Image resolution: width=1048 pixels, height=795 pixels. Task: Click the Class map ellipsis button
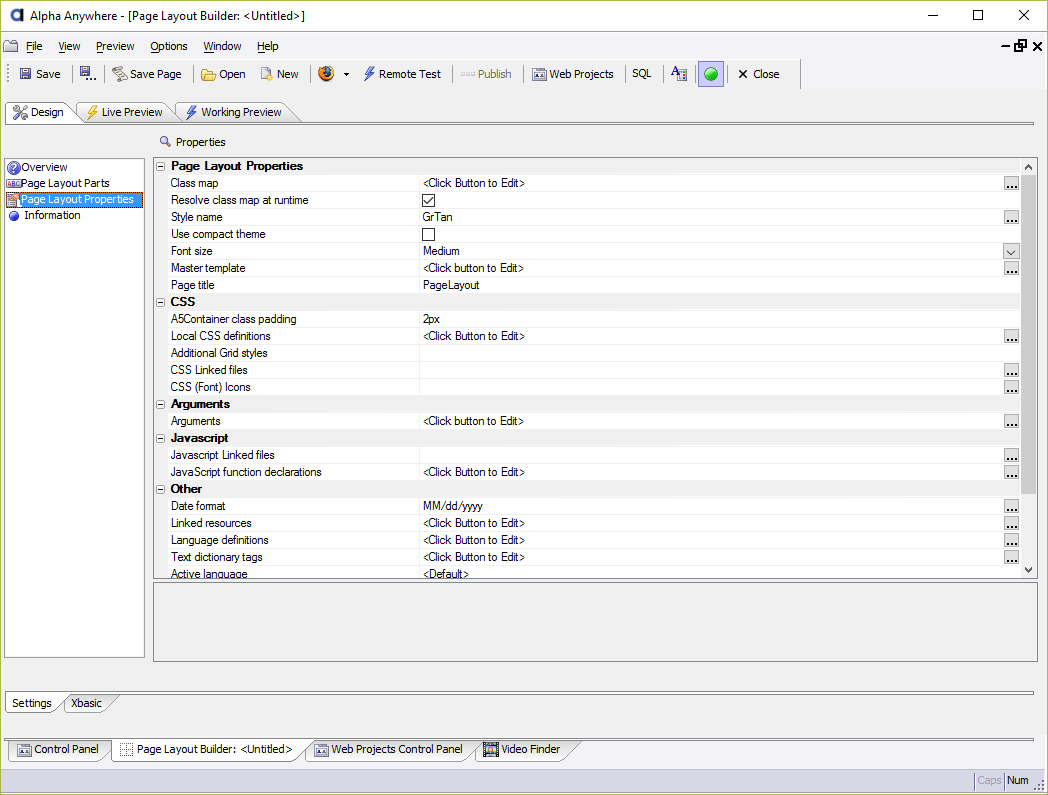click(x=1011, y=184)
